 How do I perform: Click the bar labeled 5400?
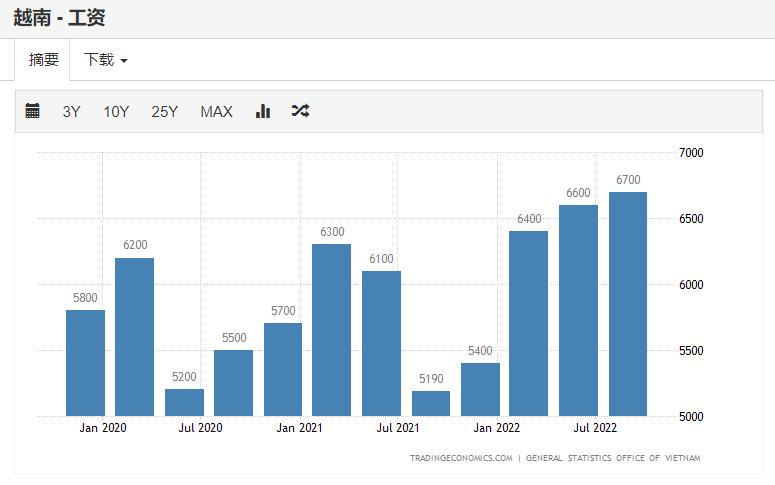[x=480, y=389]
